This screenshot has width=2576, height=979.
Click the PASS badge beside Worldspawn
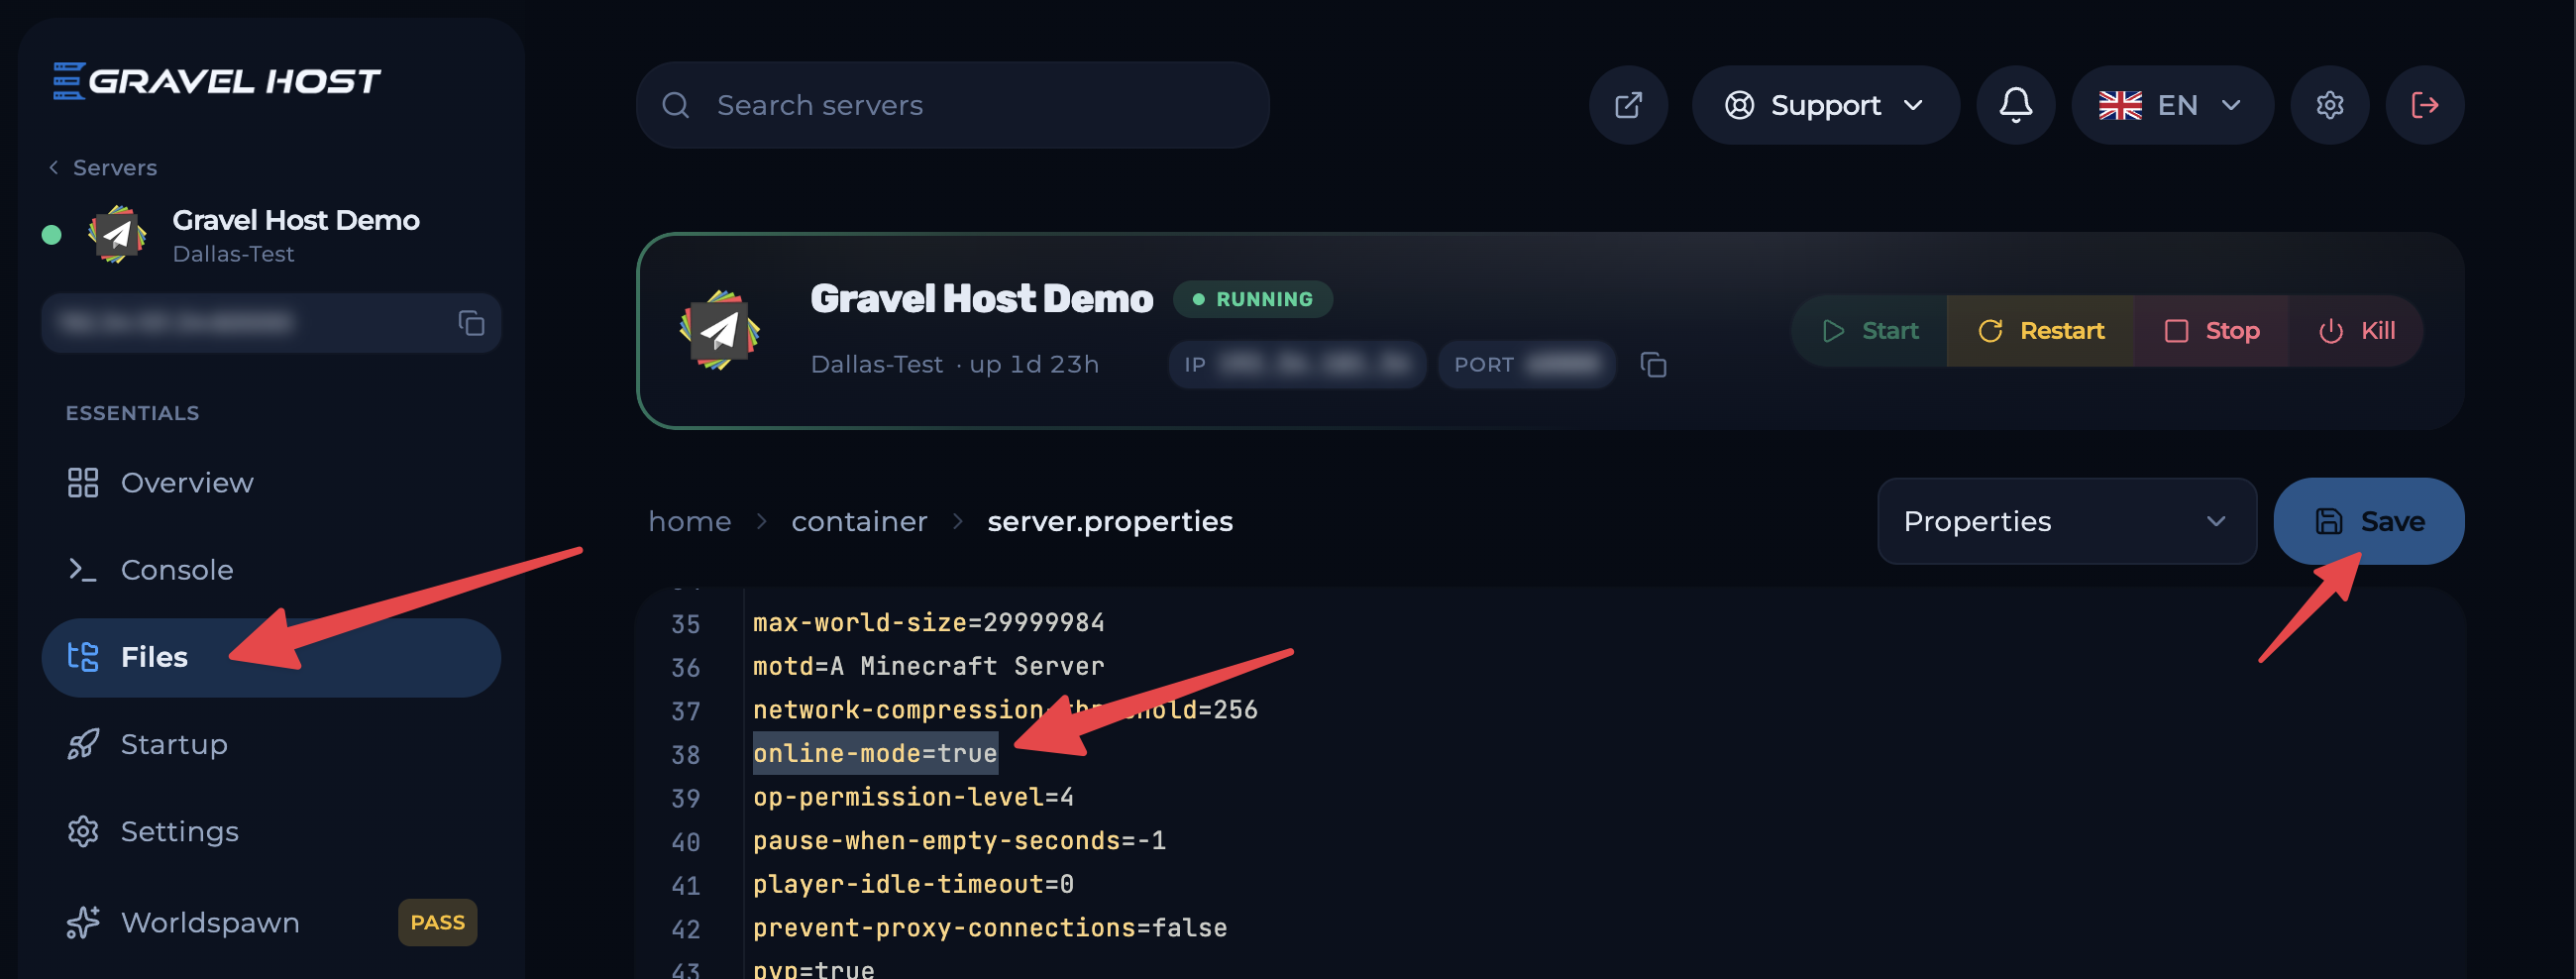coord(437,922)
